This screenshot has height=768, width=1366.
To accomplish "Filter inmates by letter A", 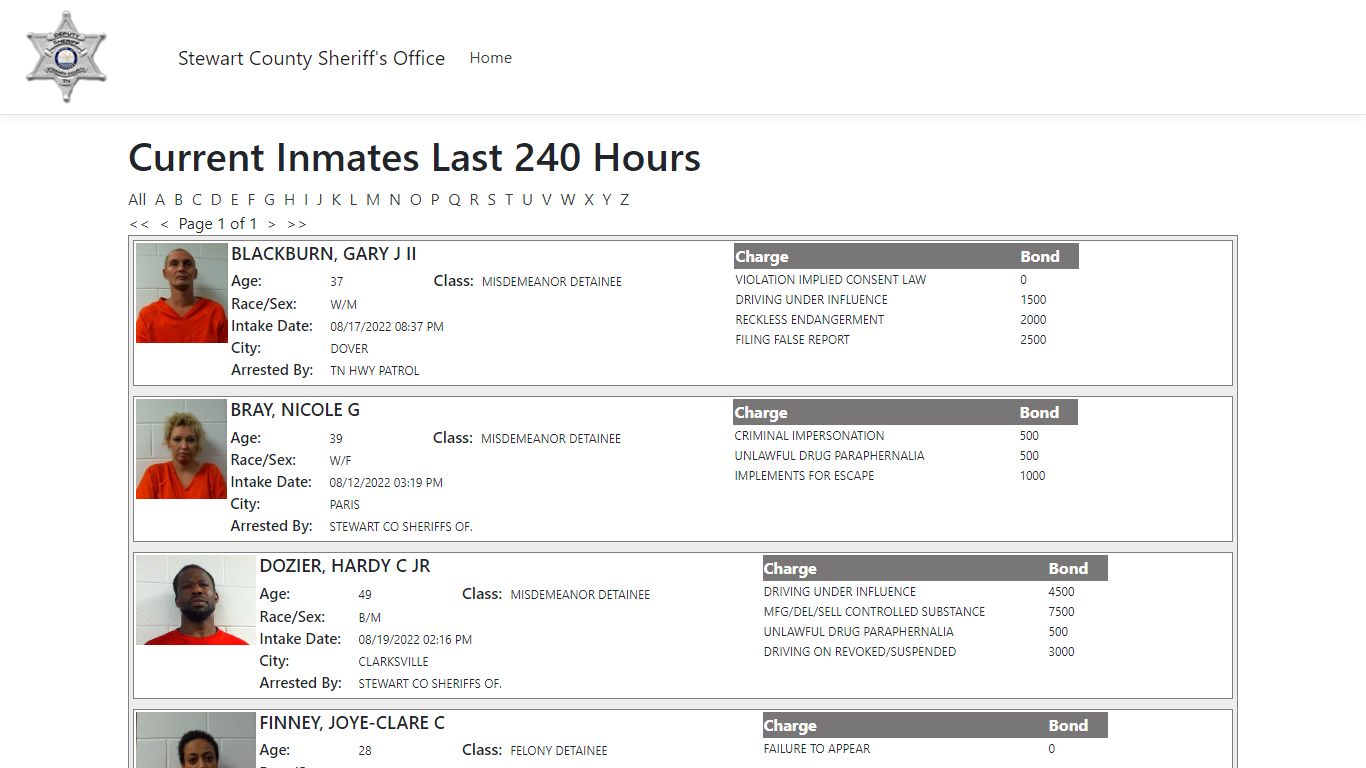I will pyautogui.click(x=160, y=199).
